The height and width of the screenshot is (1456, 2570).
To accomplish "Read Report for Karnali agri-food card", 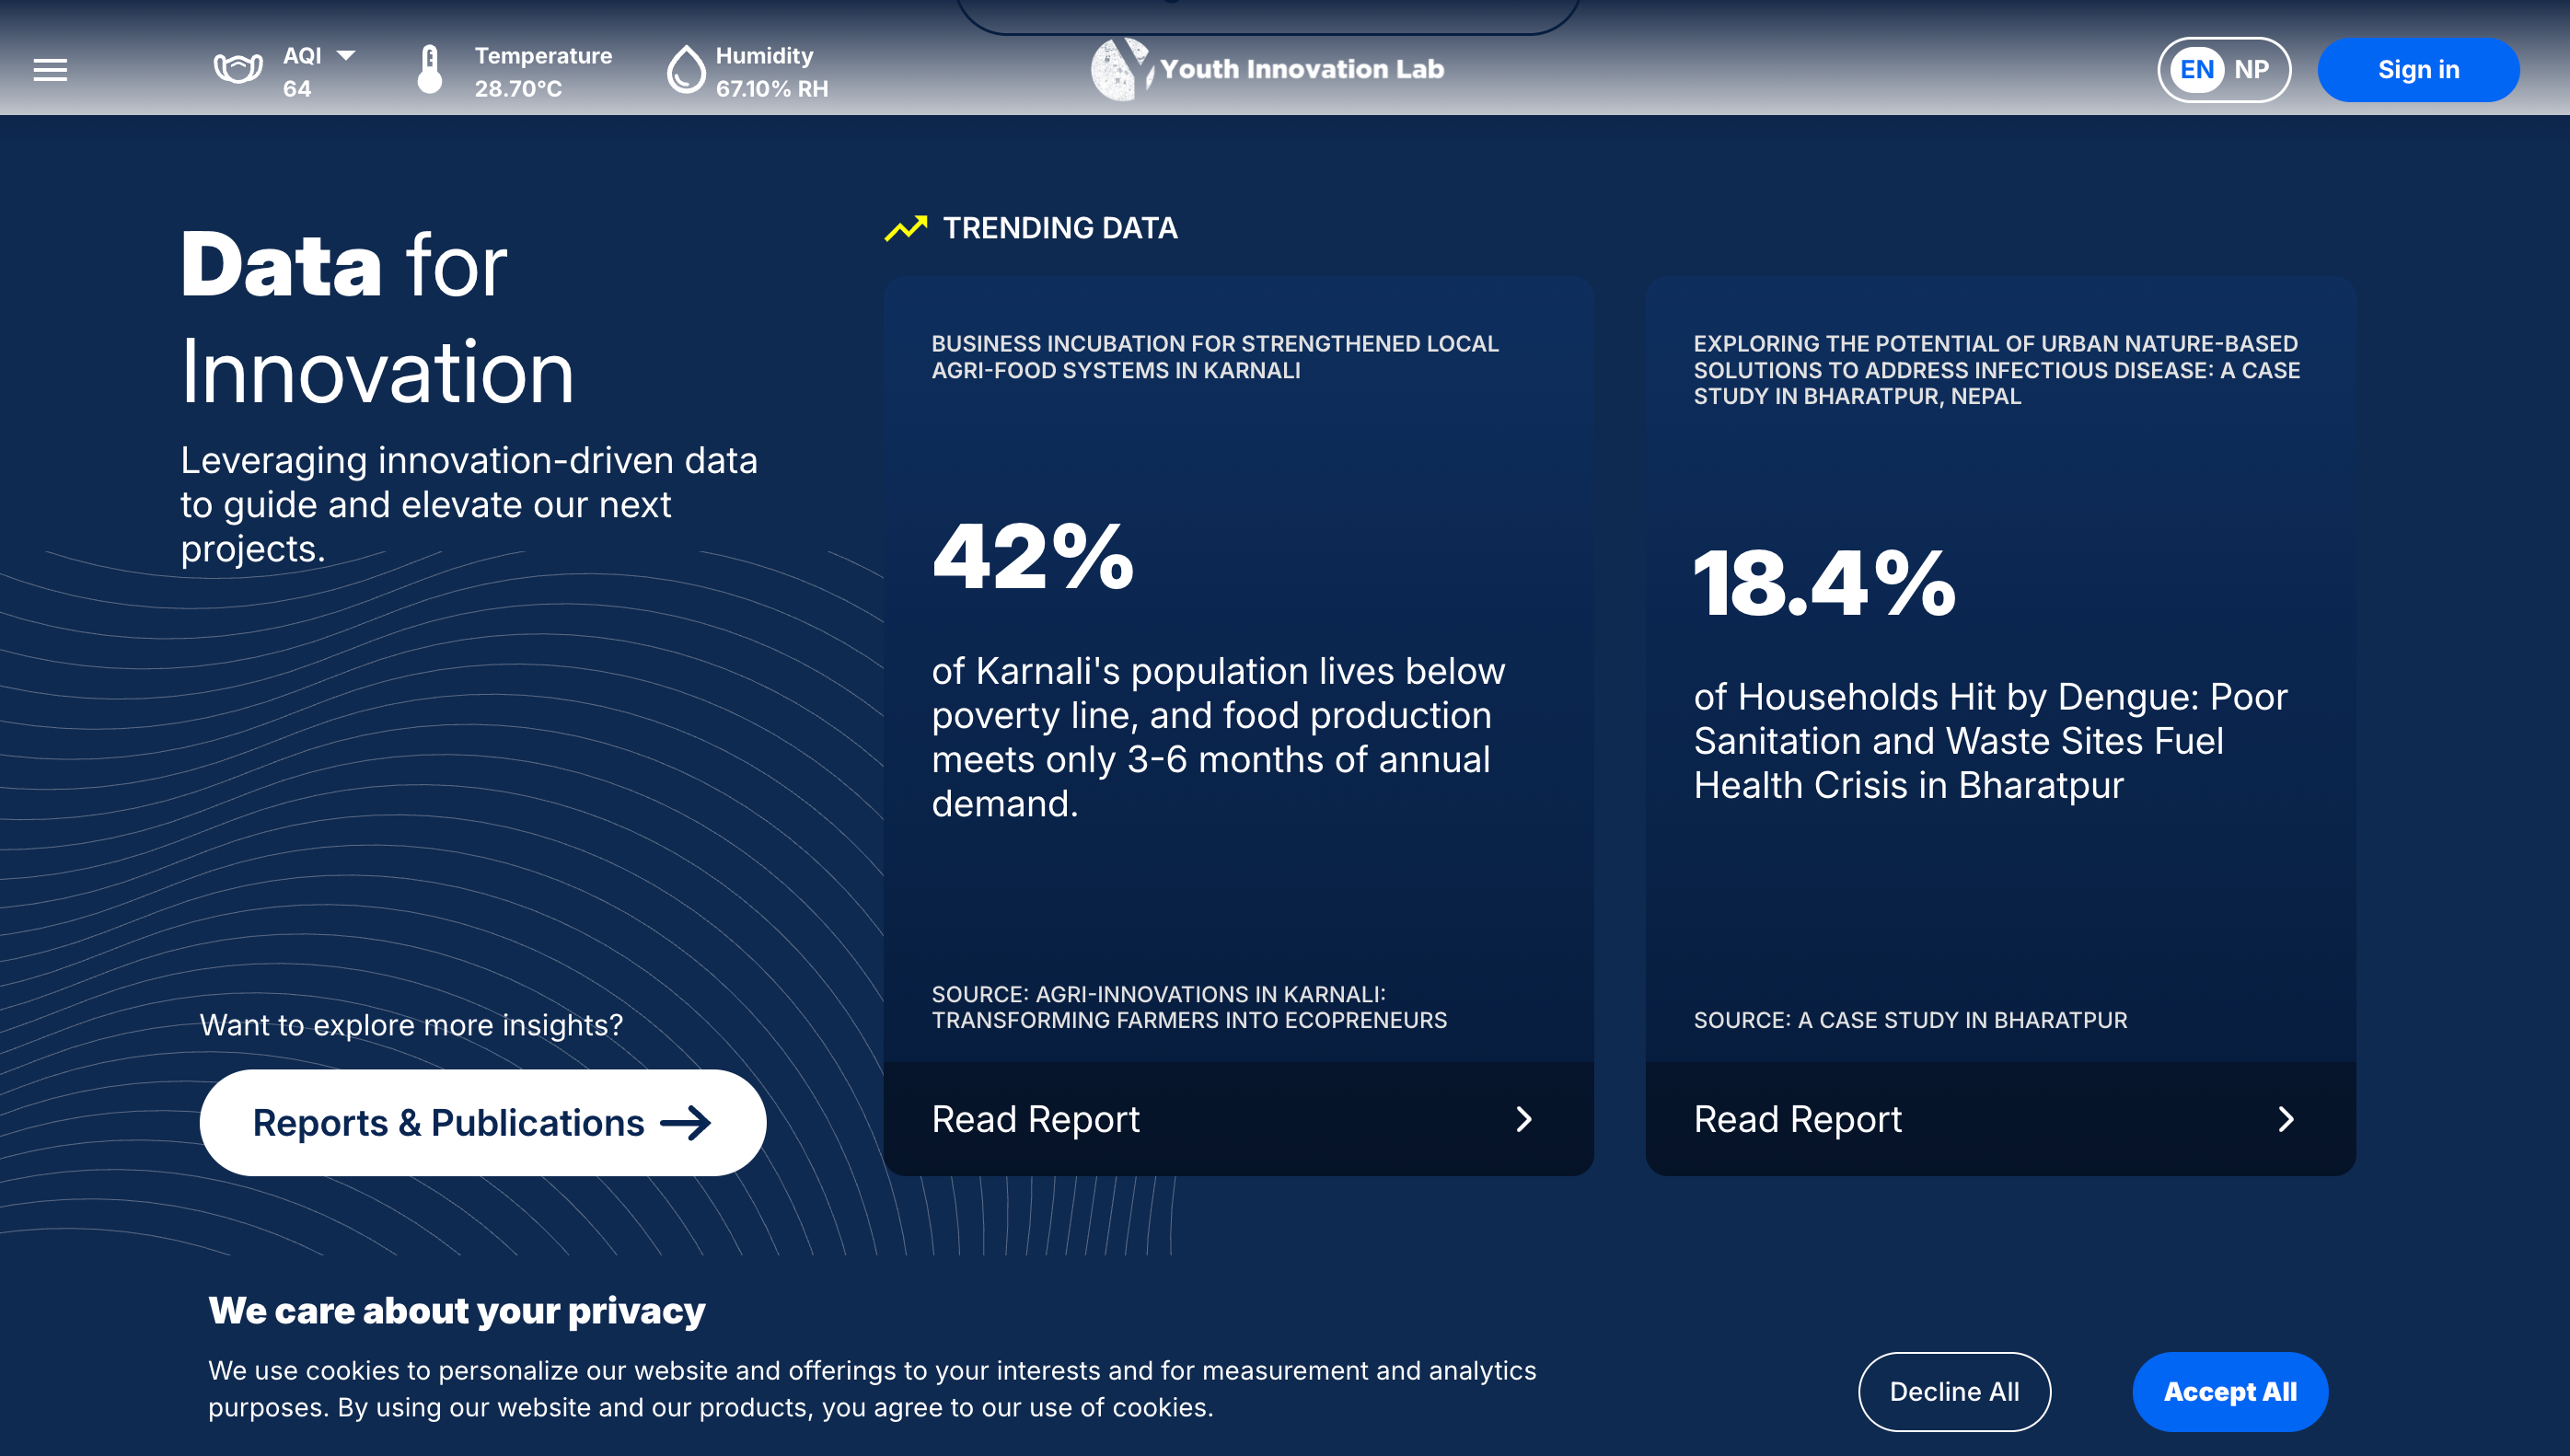I will point(1239,1119).
